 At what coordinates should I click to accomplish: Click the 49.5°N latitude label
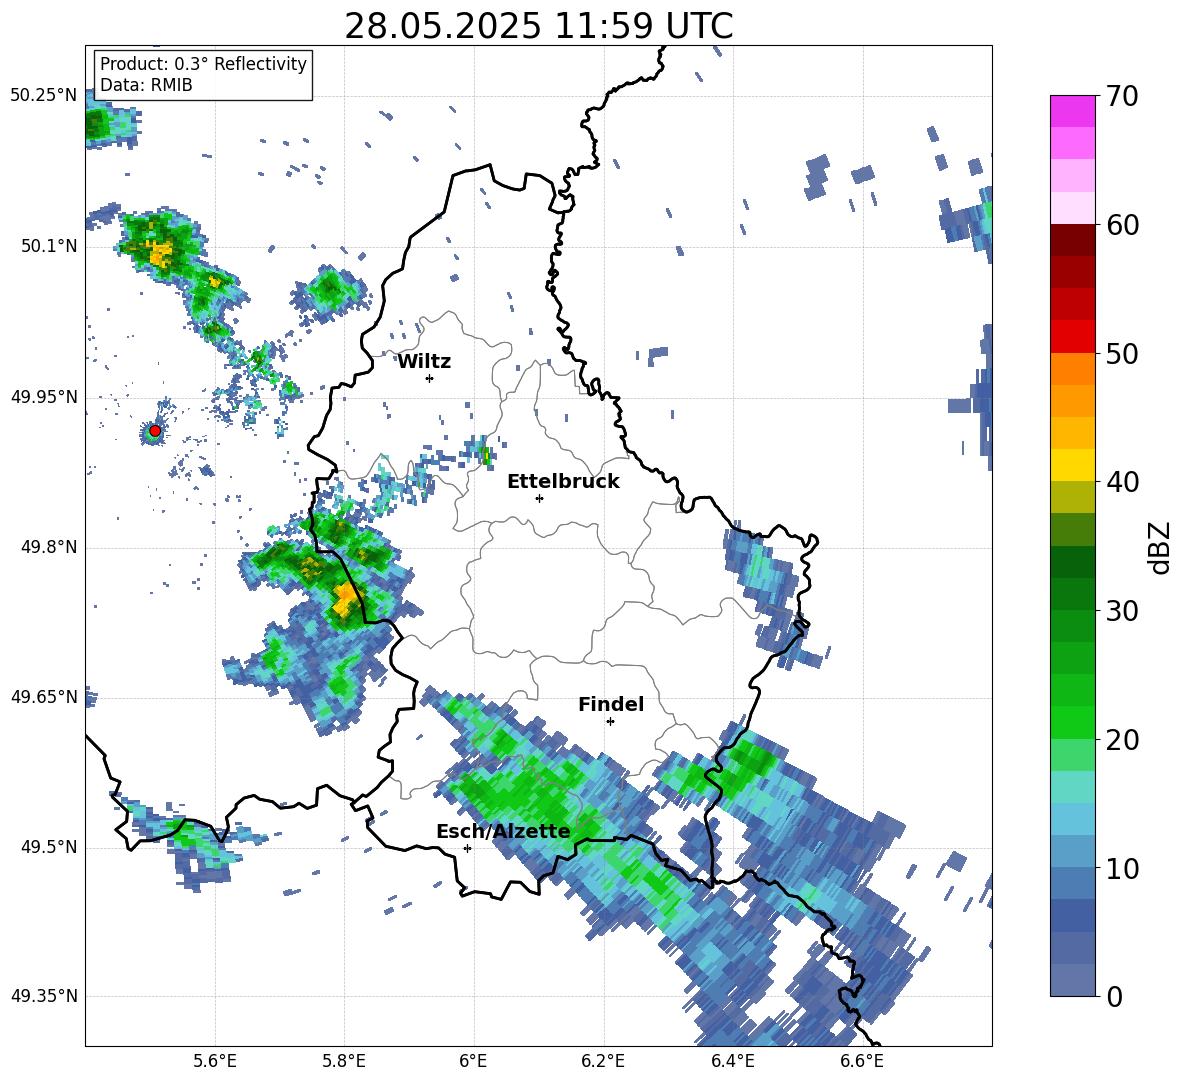50,847
